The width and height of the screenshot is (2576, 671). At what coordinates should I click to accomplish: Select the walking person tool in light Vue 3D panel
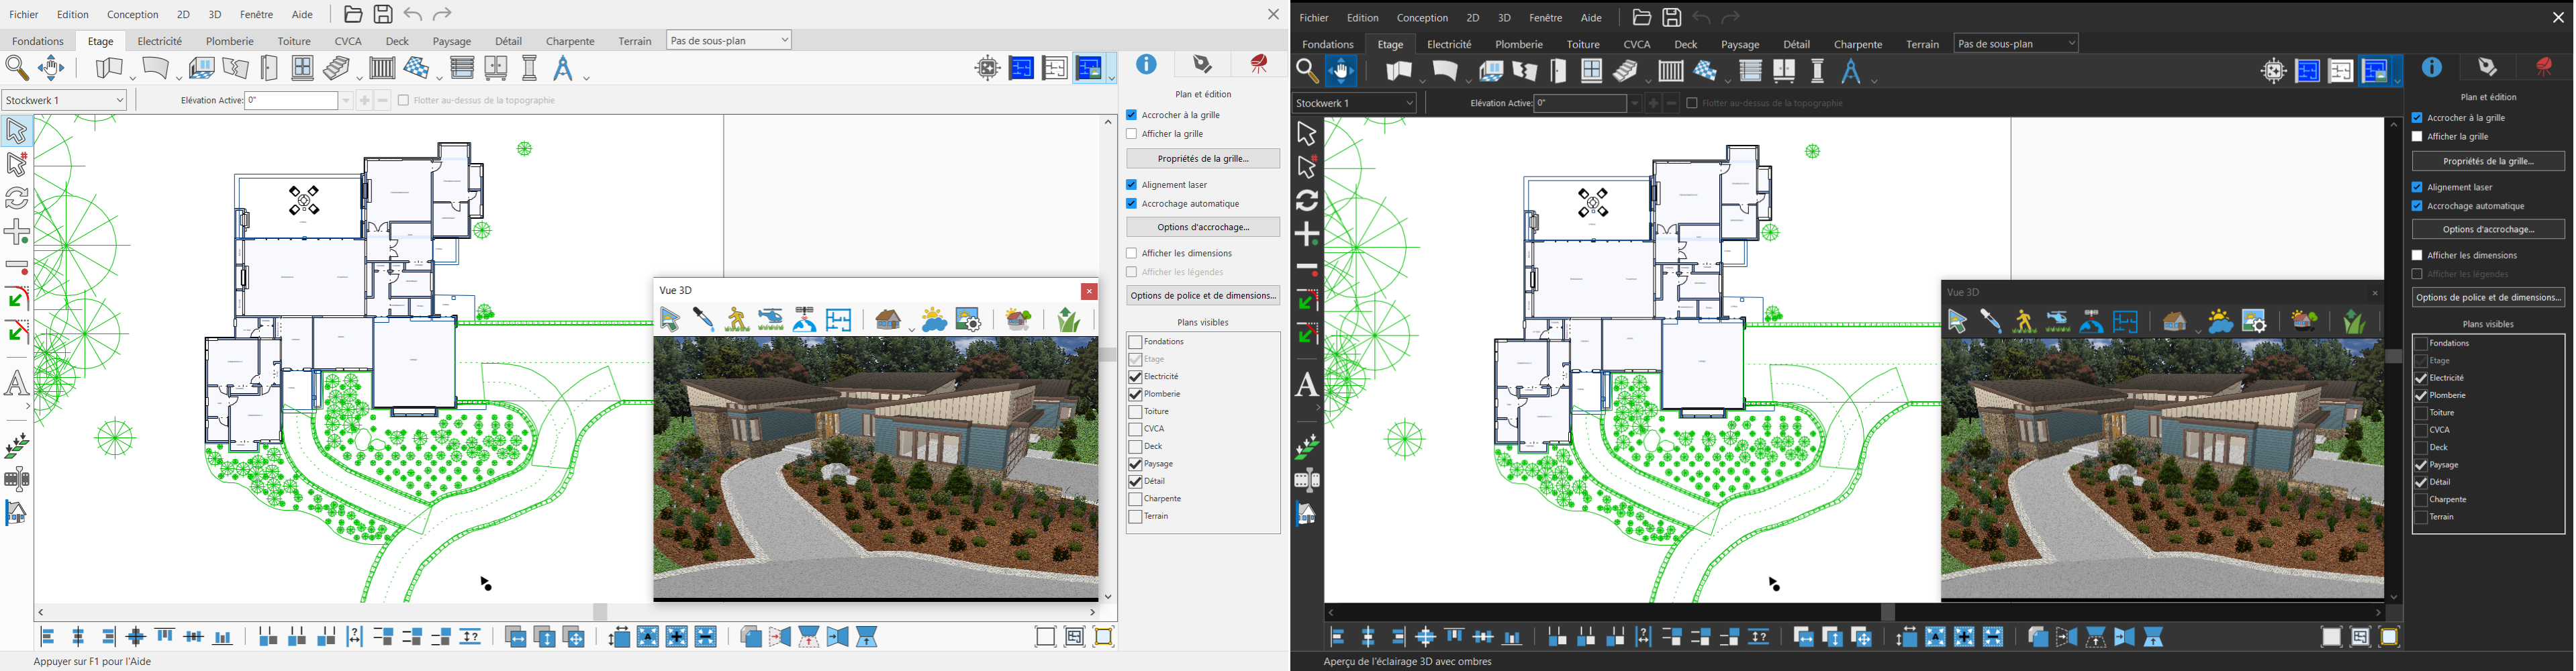(x=737, y=319)
